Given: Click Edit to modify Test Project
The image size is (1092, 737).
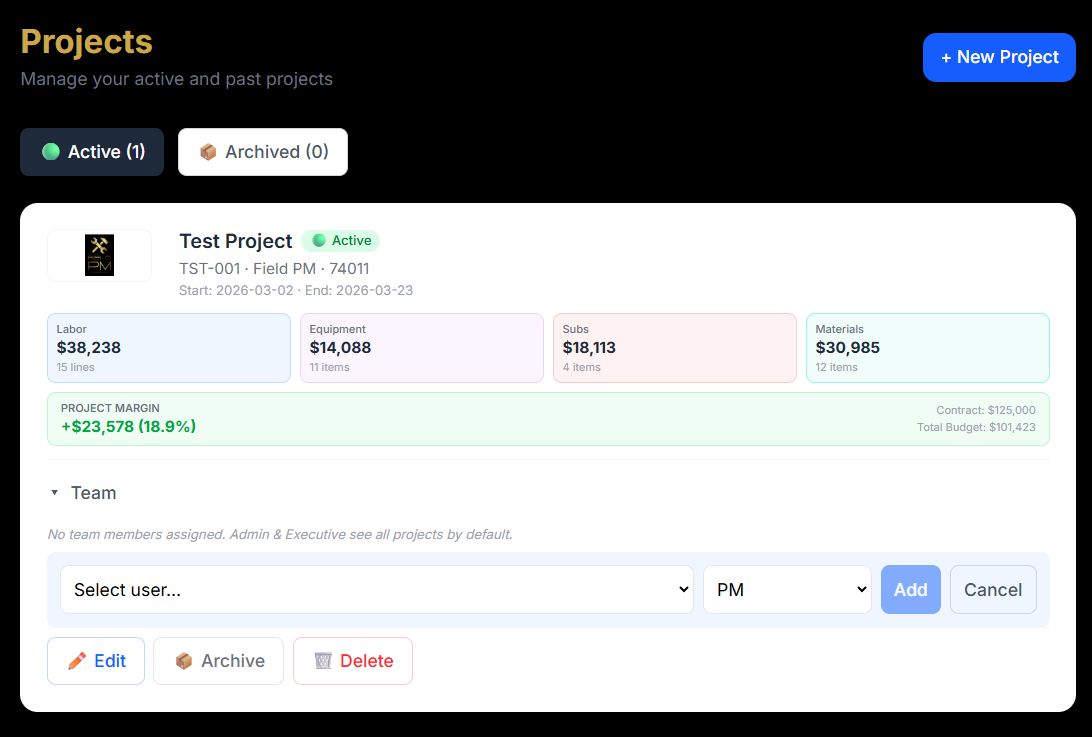Looking at the screenshot, I should pos(96,660).
